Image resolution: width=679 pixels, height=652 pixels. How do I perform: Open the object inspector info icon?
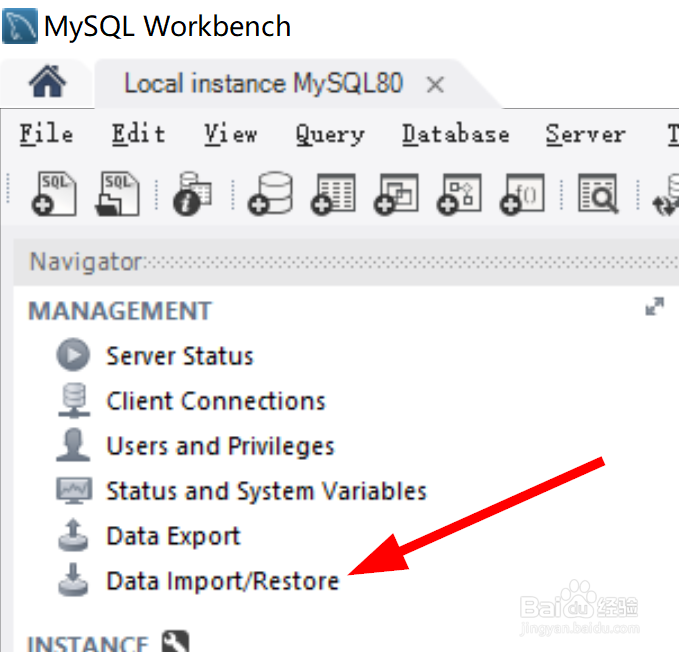click(192, 194)
